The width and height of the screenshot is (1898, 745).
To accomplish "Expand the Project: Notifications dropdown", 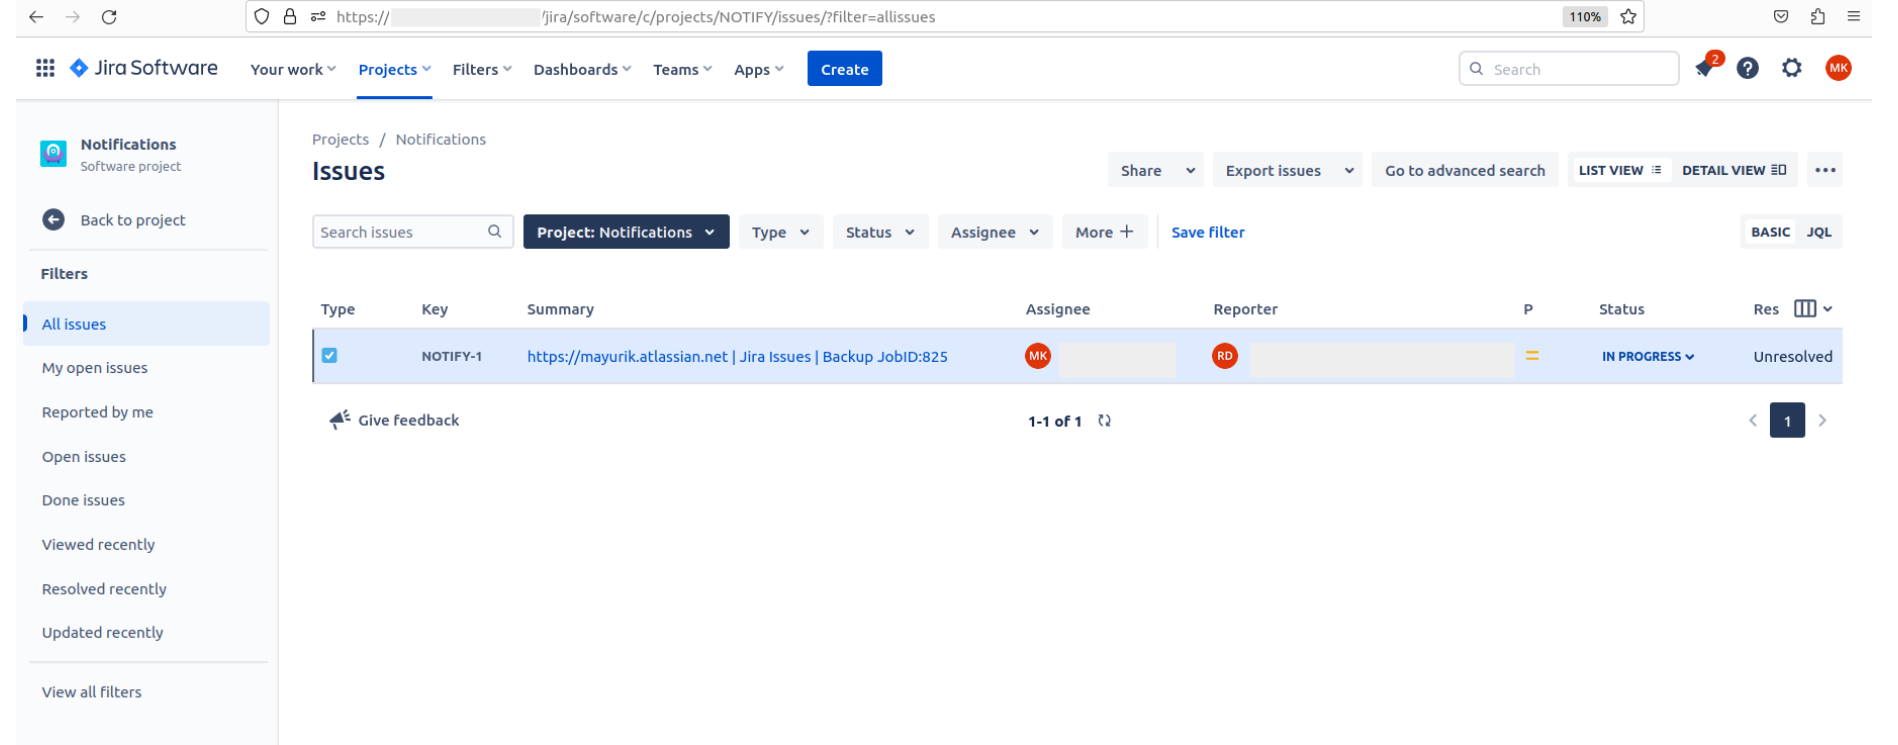I will tap(626, 232).
